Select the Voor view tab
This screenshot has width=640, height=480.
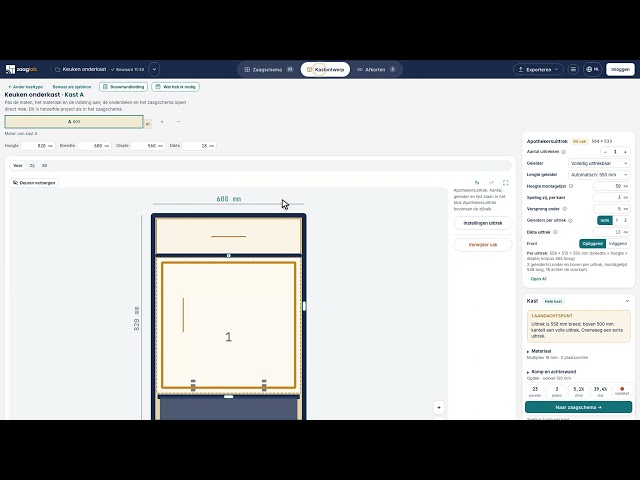pos(18,166)
